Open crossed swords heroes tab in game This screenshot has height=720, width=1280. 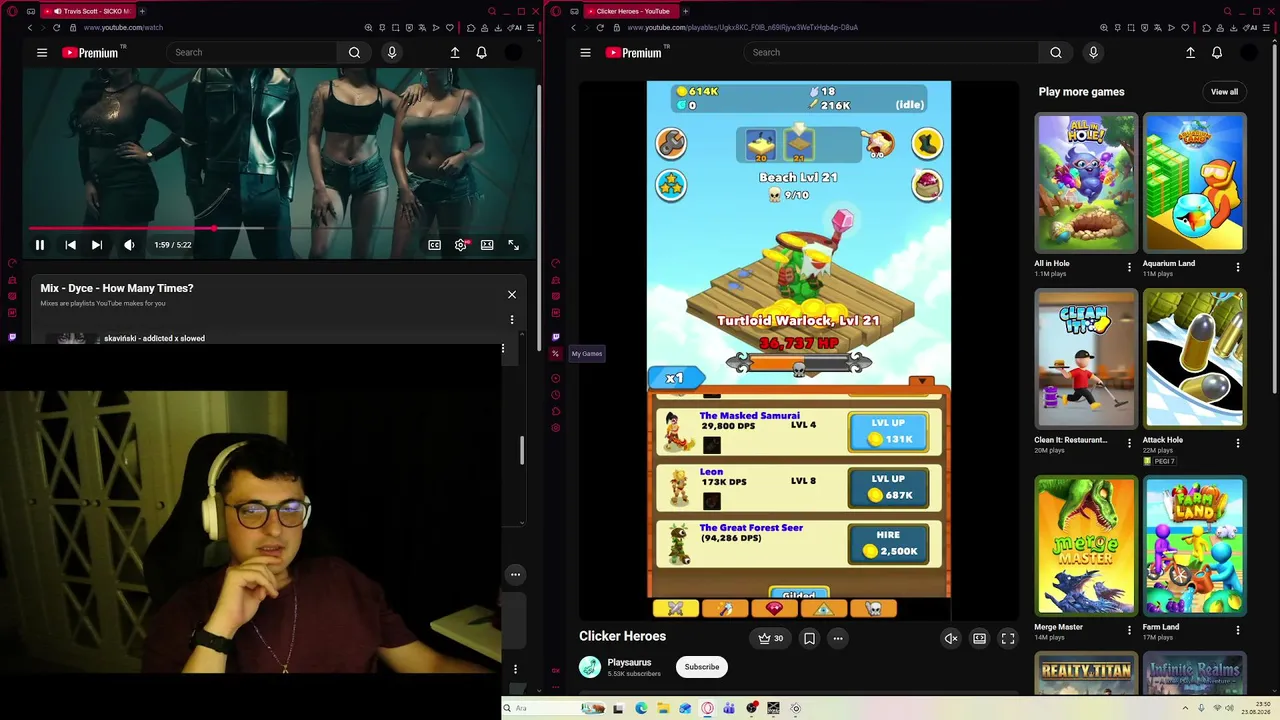coord(676,608)
